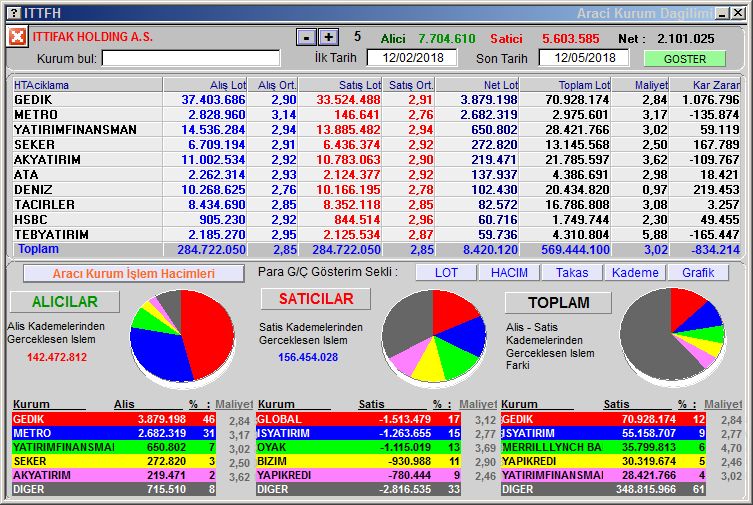Switch display to LOT
This screenshot has height=505, width=753.
tap(446, 273)
